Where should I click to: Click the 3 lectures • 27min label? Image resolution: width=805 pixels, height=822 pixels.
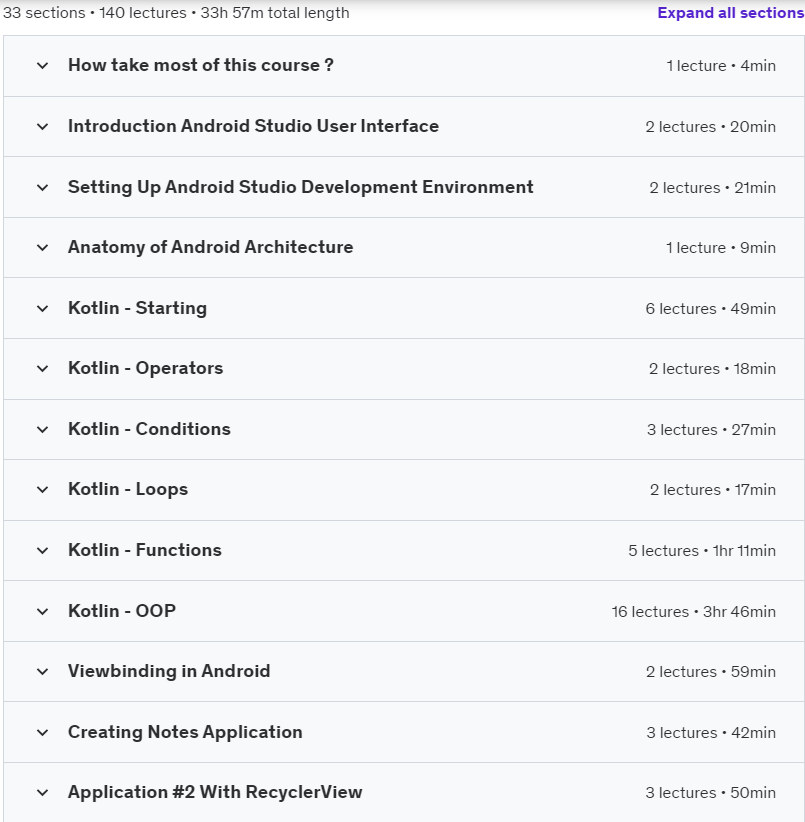711,430
